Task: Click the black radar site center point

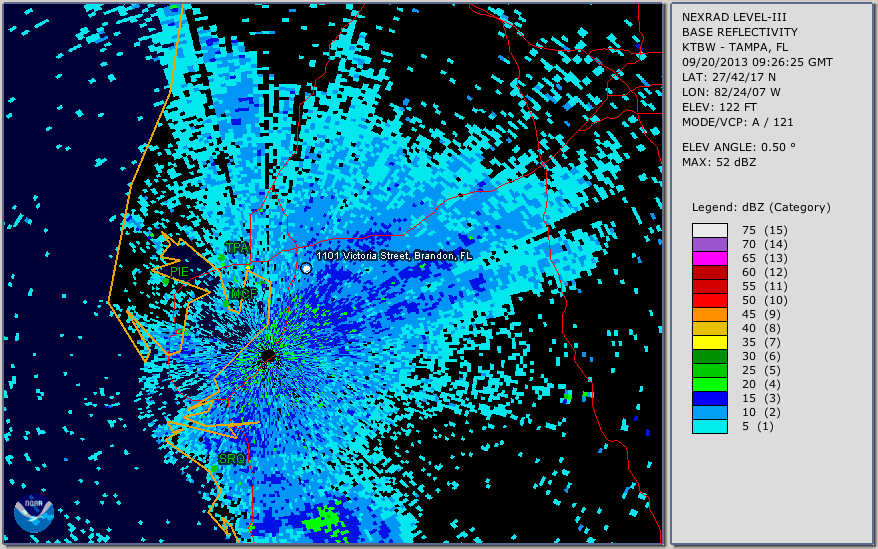Action: 268,356
